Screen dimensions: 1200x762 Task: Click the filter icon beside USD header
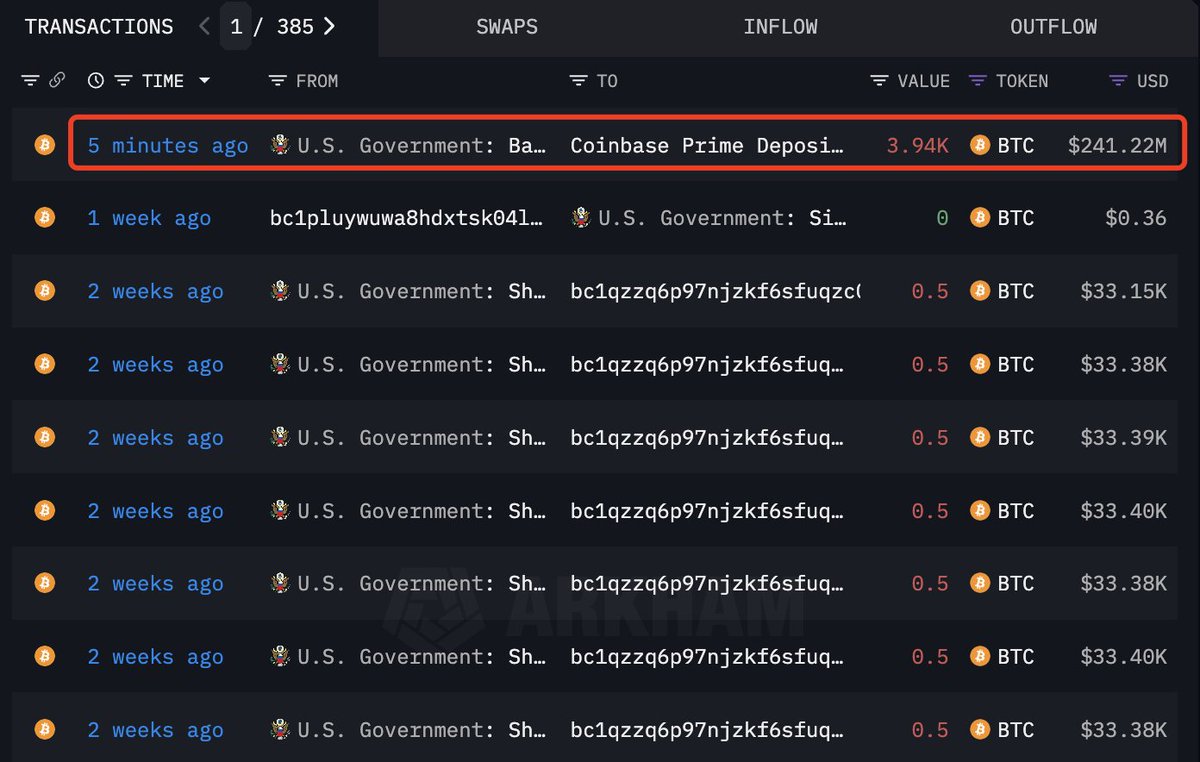(1113, 80)
